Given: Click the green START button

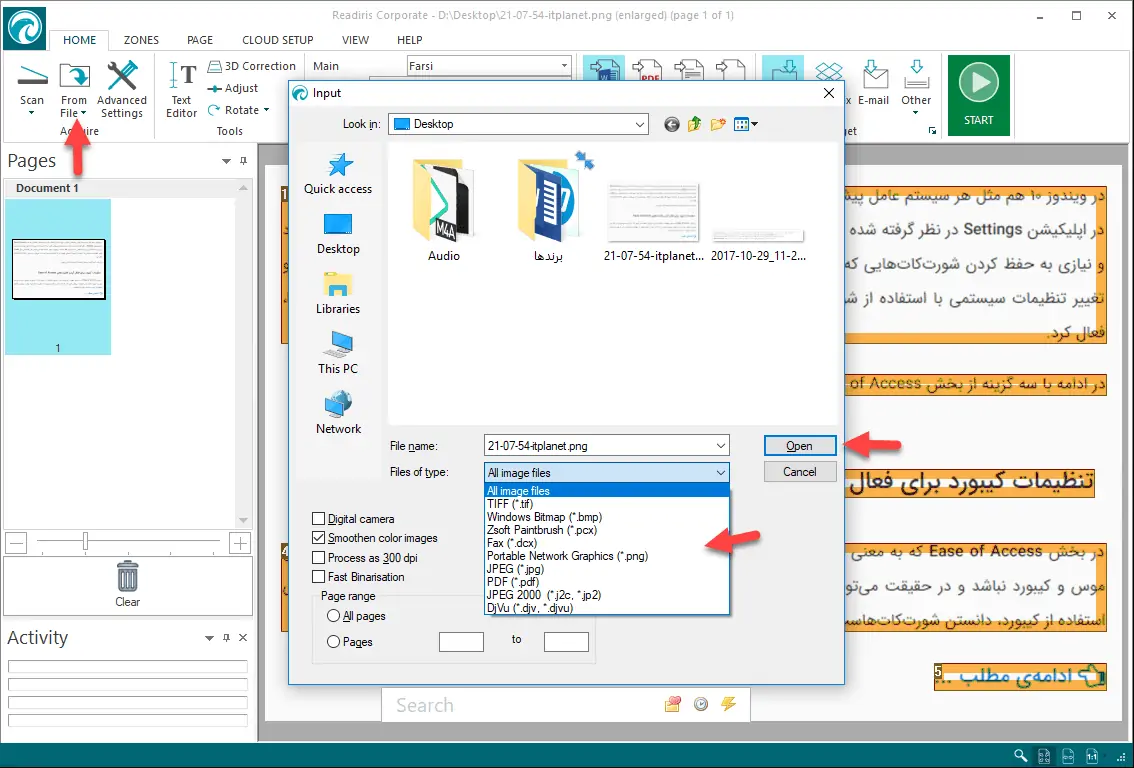Looking at the screenshot, I should tap(979, 95).
